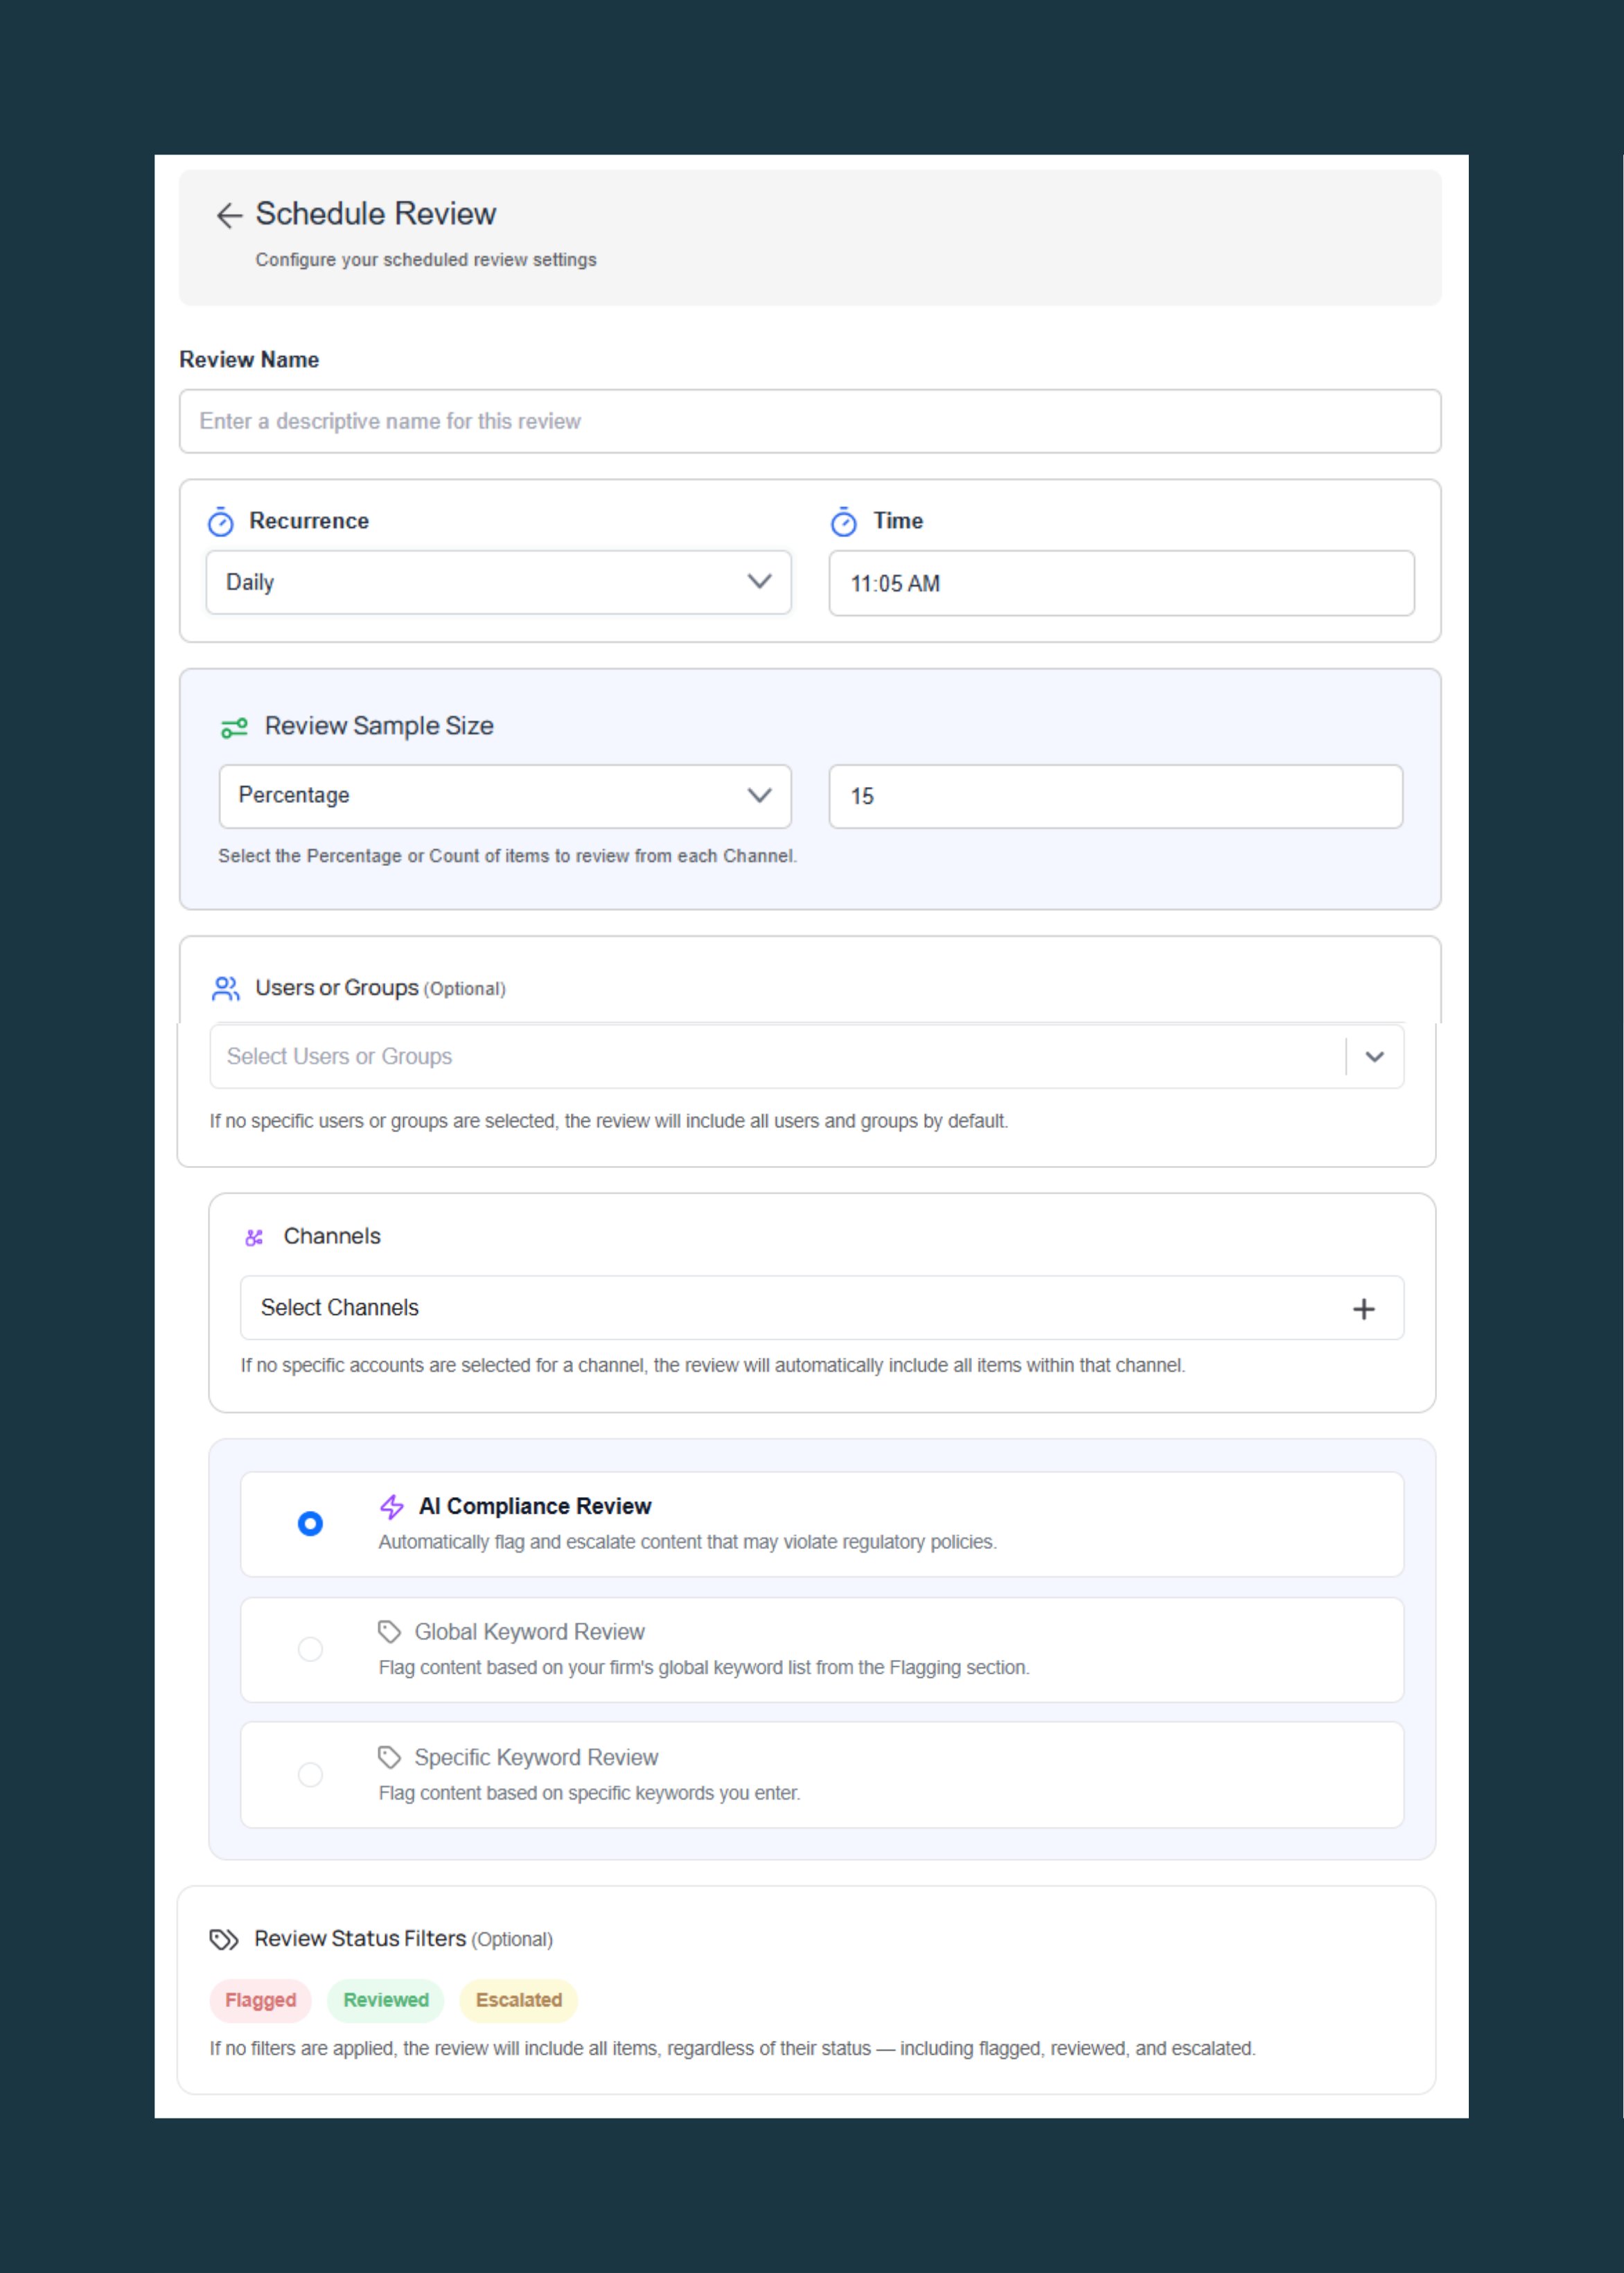The image size is (1624, 2273).
Task: Click the Time stopwatch icon
Action: pos(844,522)
